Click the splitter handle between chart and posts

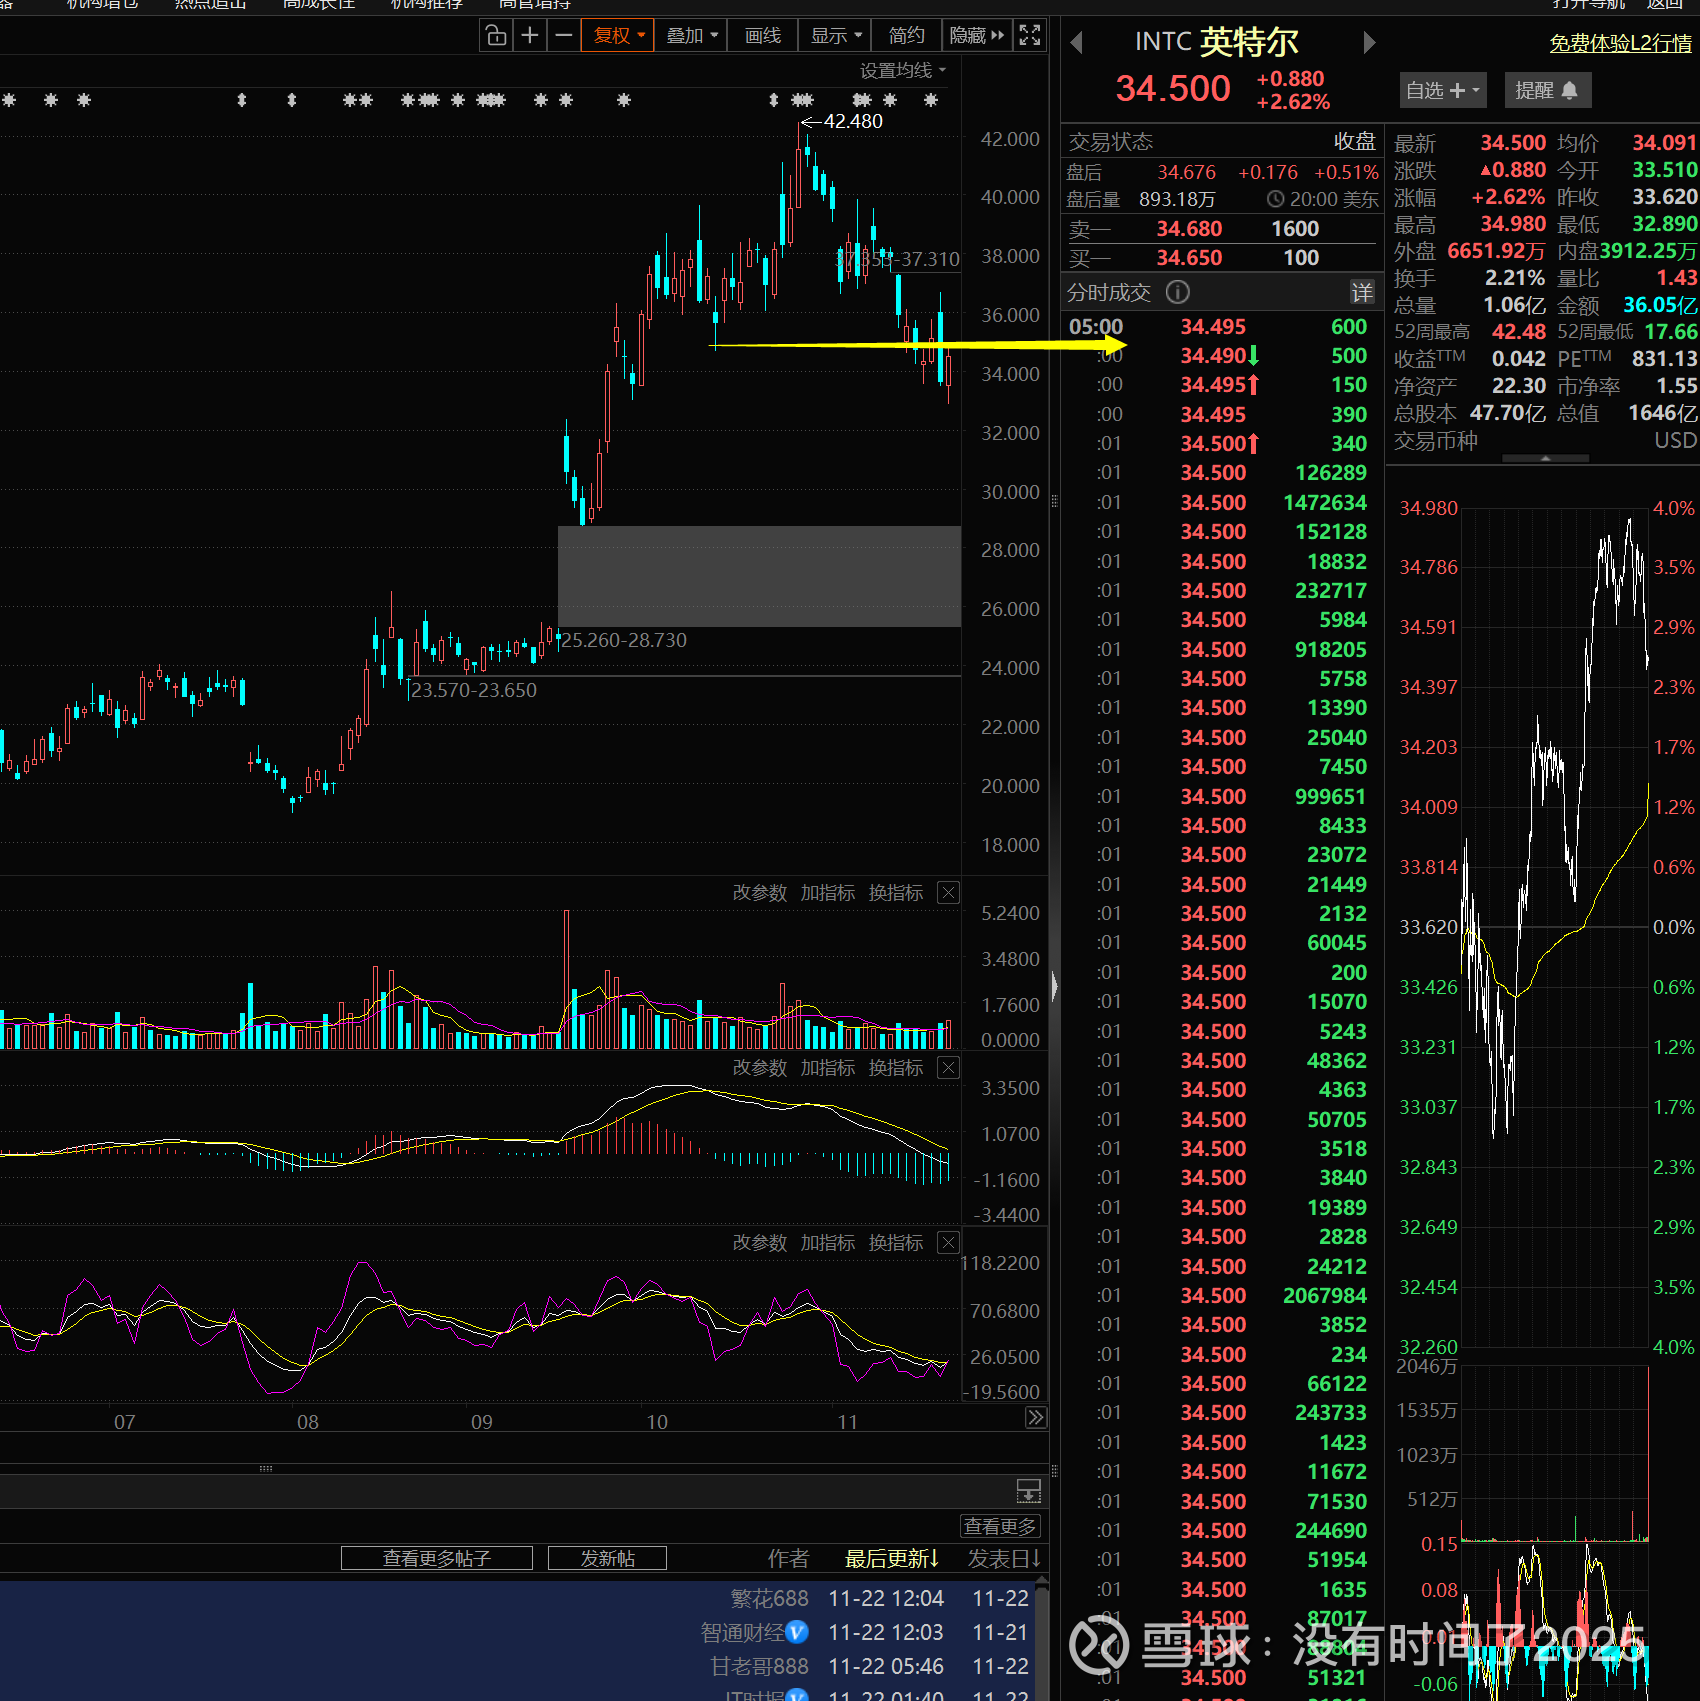(265, 1468)
